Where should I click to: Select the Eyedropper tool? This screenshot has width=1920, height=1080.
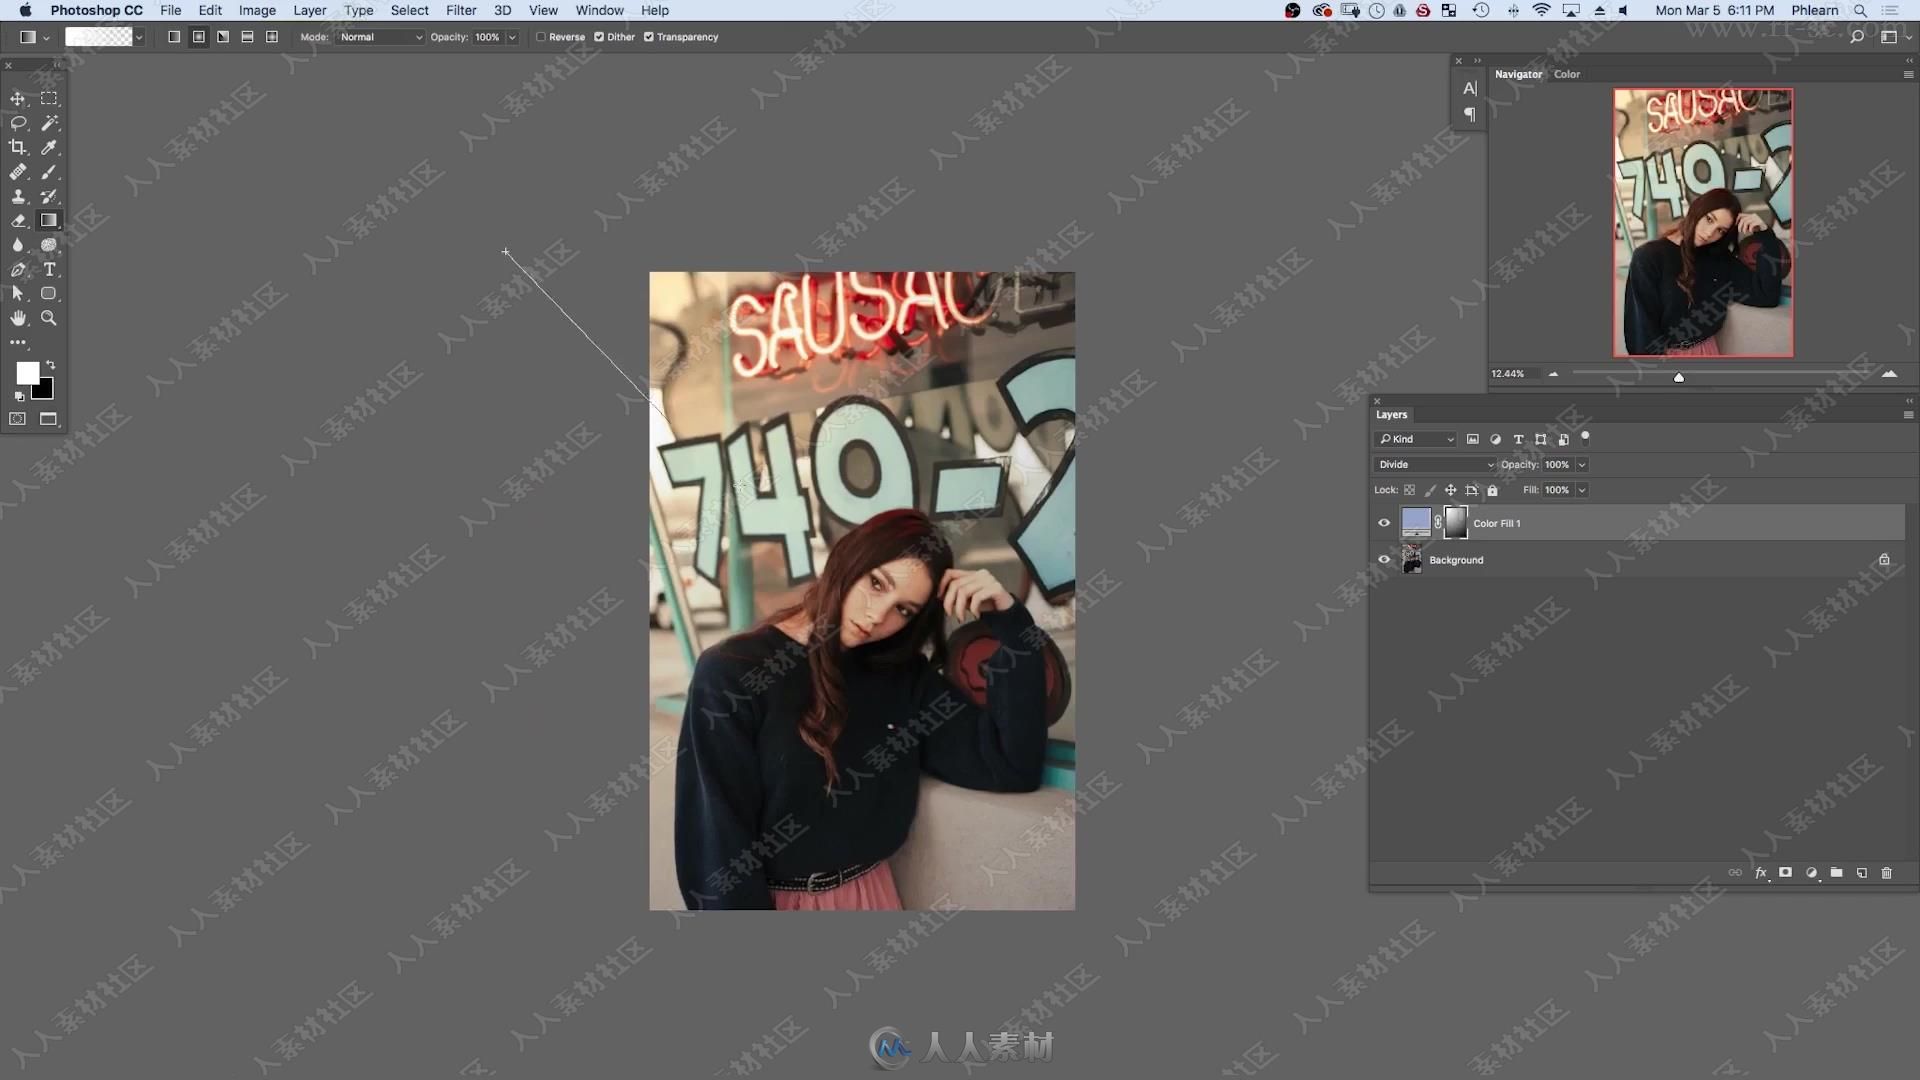pos(49,145)
